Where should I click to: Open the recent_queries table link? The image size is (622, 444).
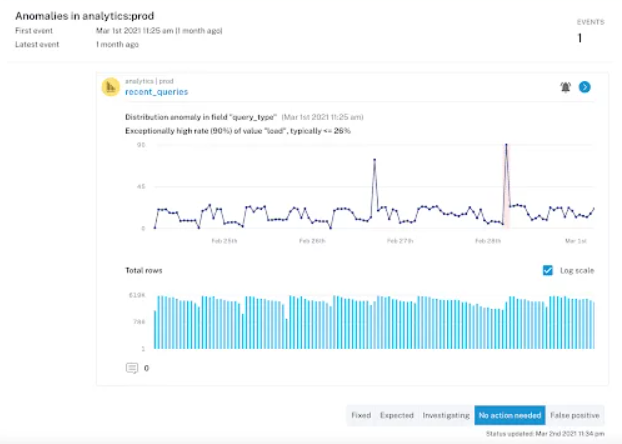point(156,92)
